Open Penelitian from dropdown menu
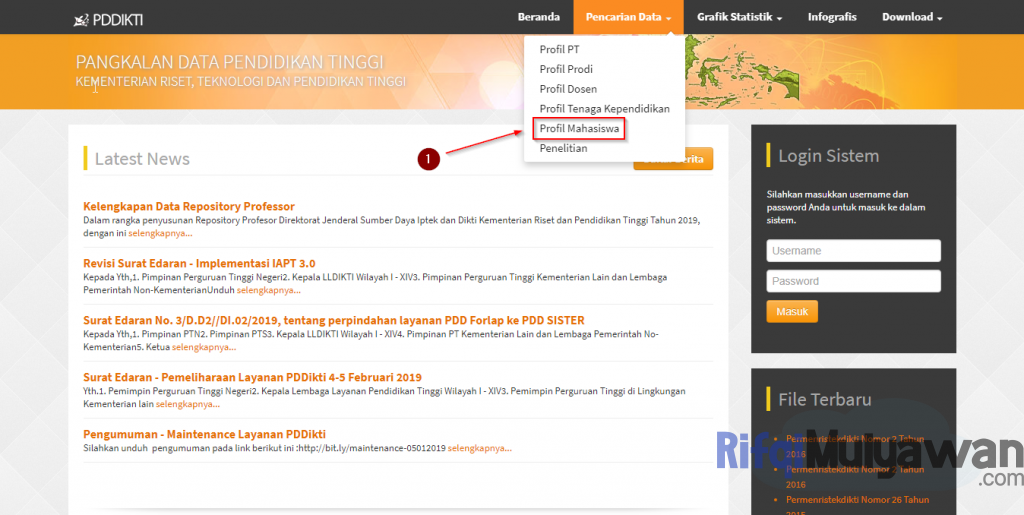 tap(564, 148)
